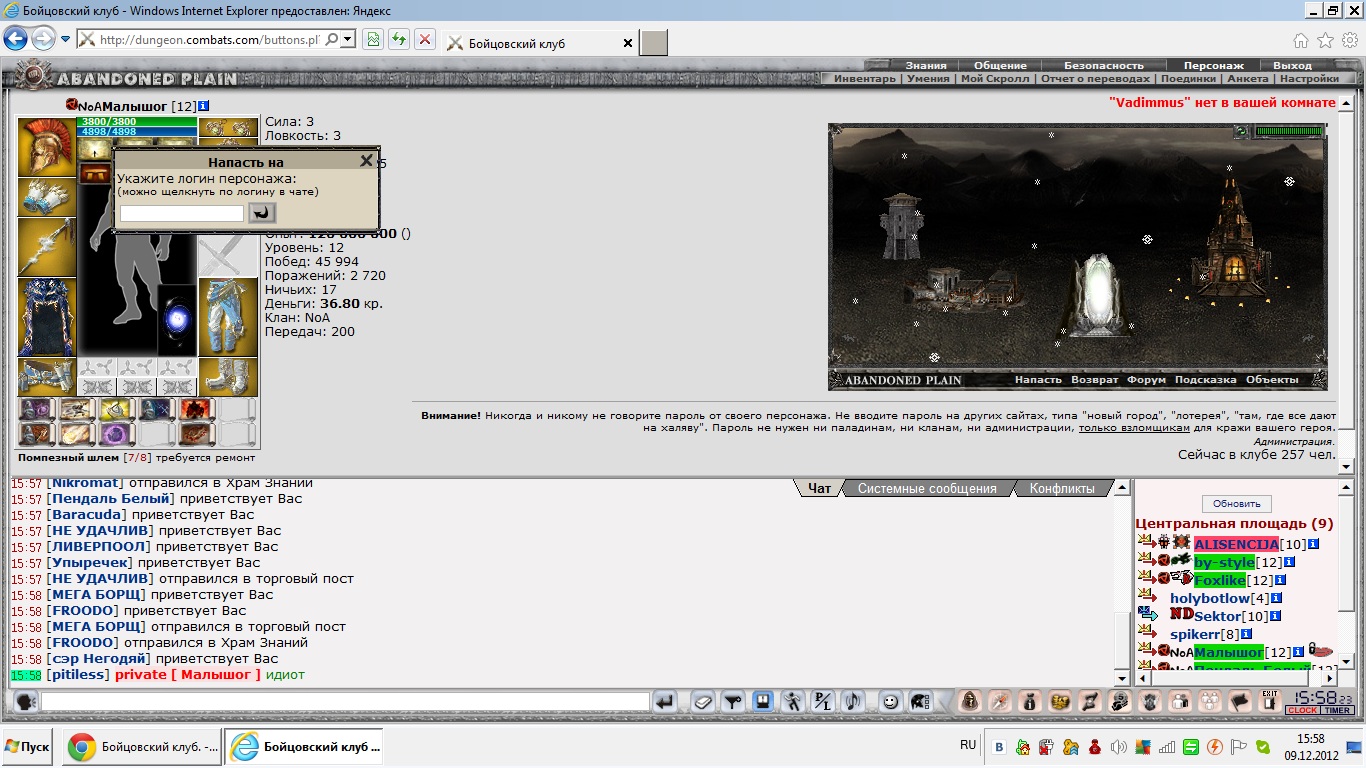Open the compass icon in bottom bar

click(x=999, y=702)
